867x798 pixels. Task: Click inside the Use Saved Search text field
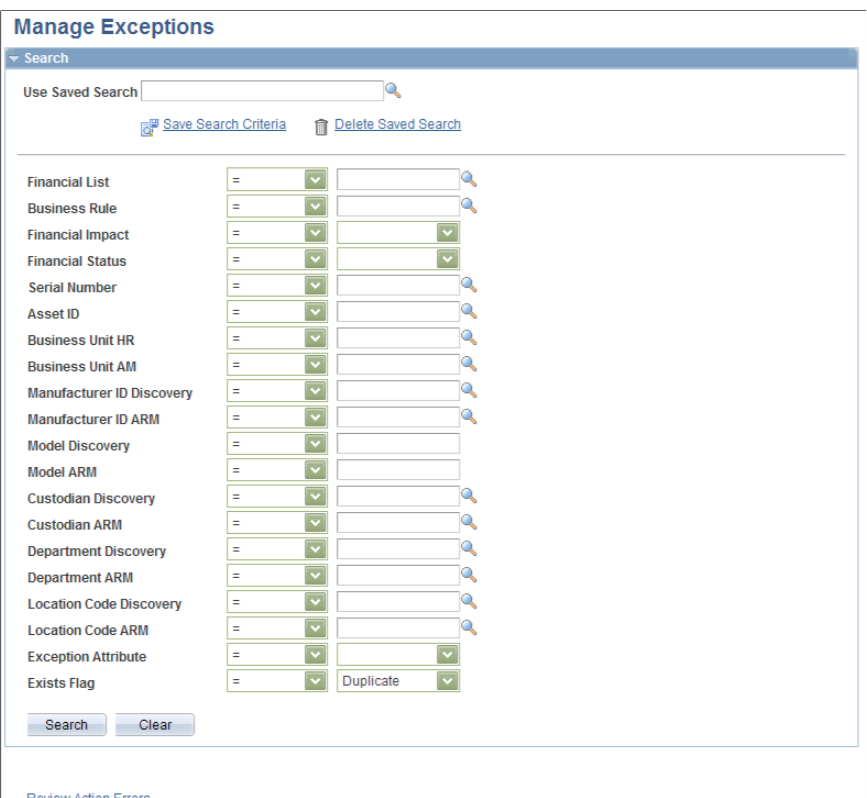click(x=260, y=91)
